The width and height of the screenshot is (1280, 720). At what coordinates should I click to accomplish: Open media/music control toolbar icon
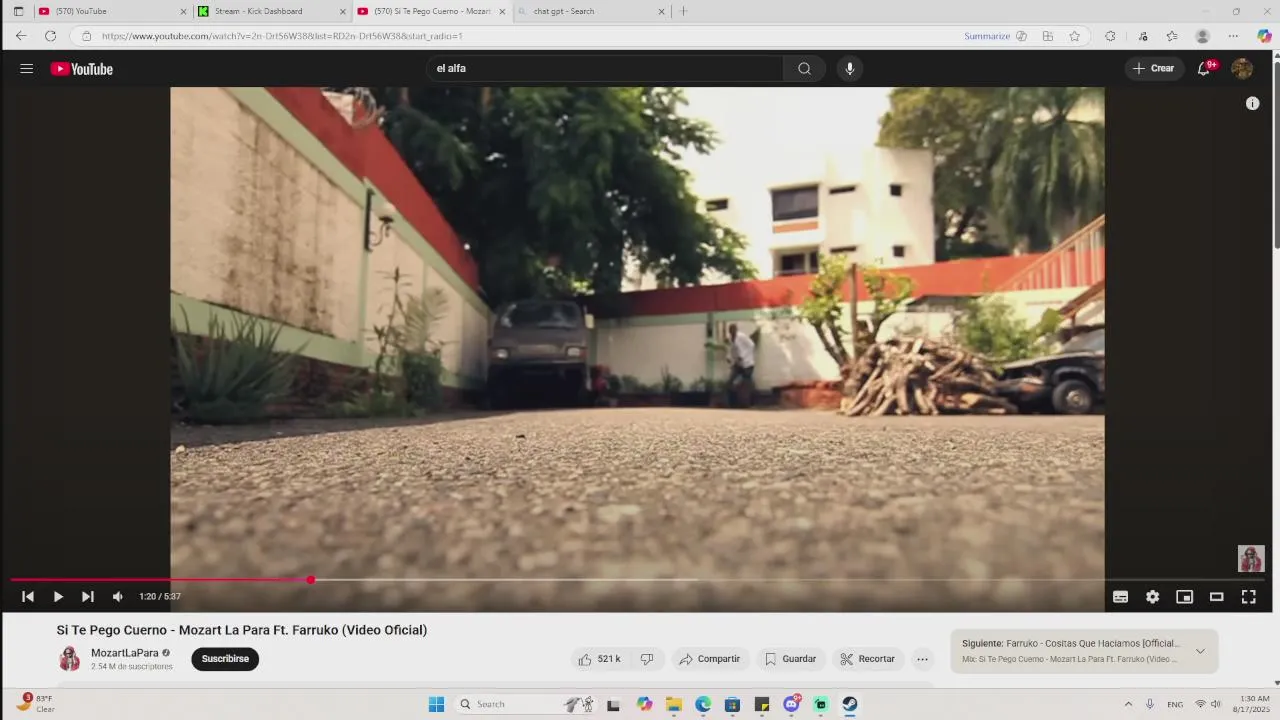pos(1144,36)
